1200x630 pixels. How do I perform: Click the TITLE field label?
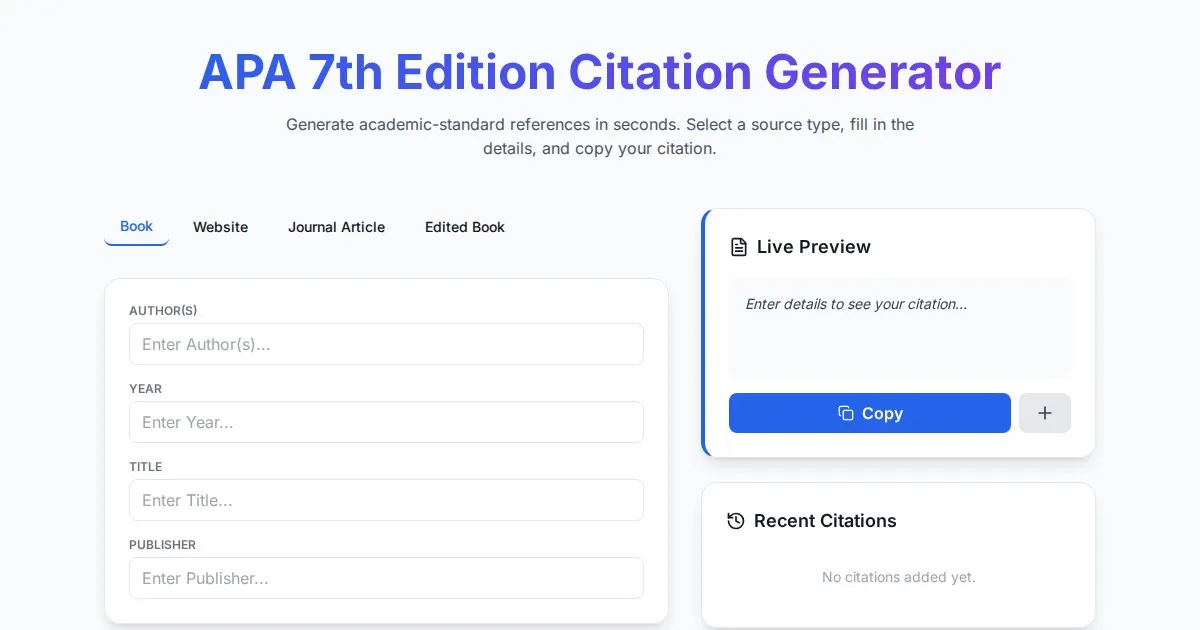pyautogui.click(x=145, y=467)
